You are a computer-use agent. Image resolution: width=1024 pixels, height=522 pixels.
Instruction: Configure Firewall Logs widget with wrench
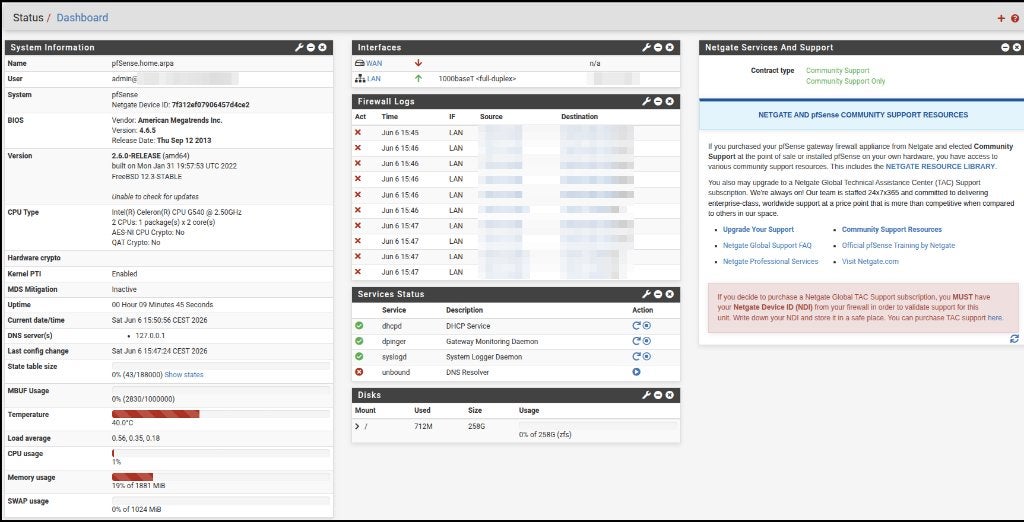[647, 101]
